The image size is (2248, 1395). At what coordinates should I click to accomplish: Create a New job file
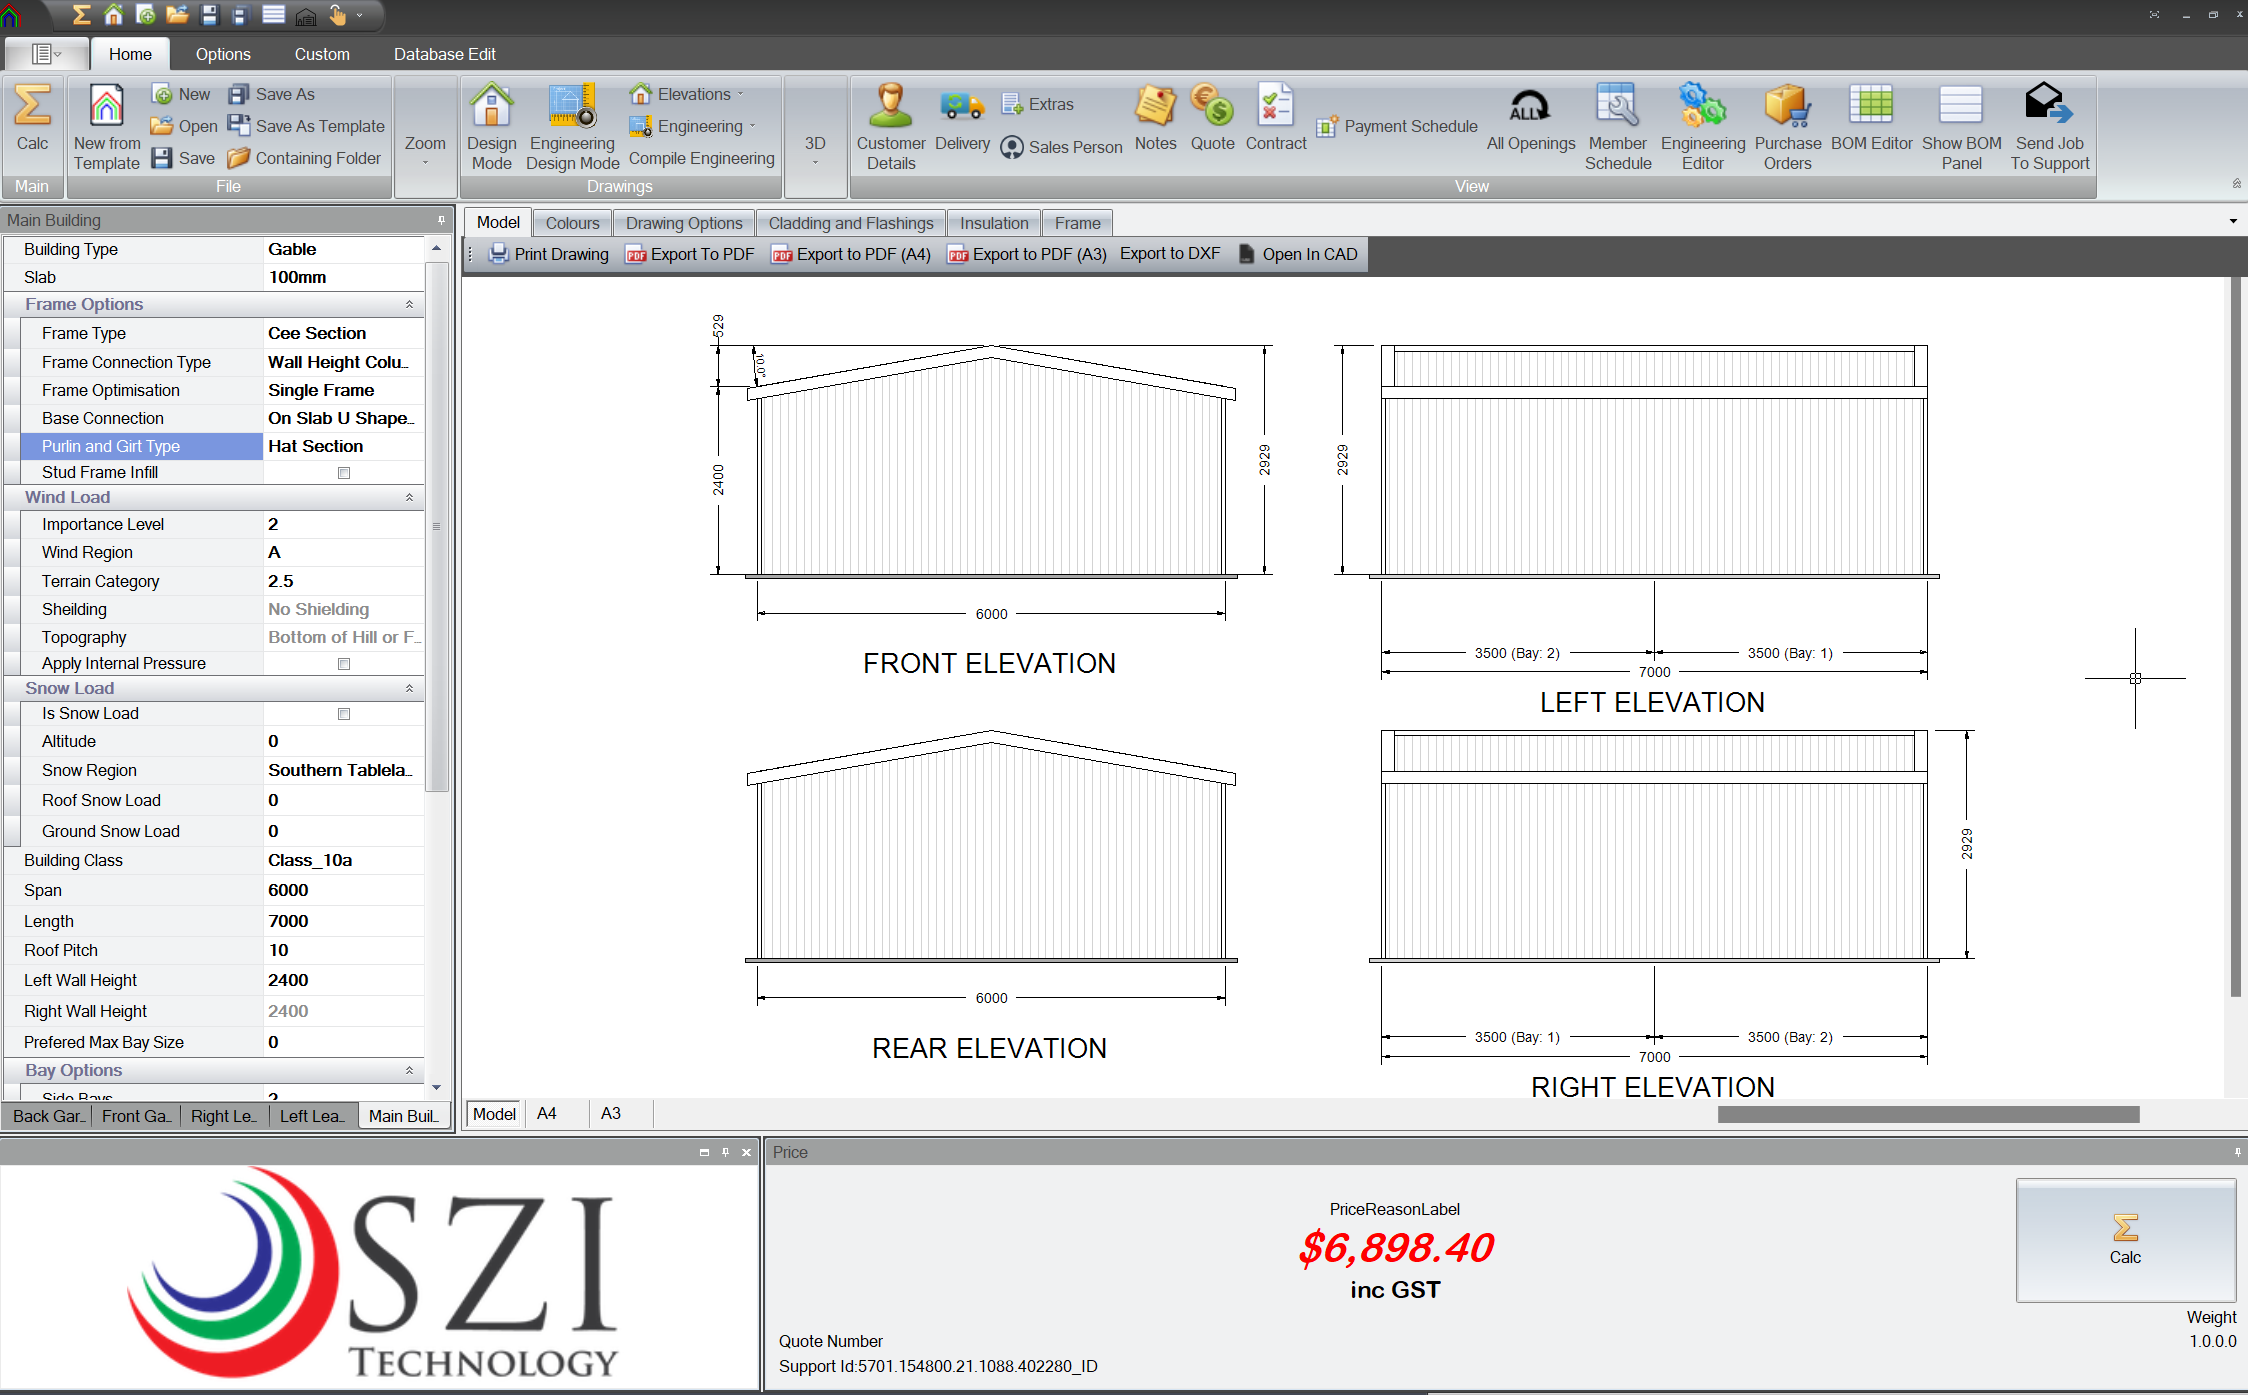pos(181,94)
